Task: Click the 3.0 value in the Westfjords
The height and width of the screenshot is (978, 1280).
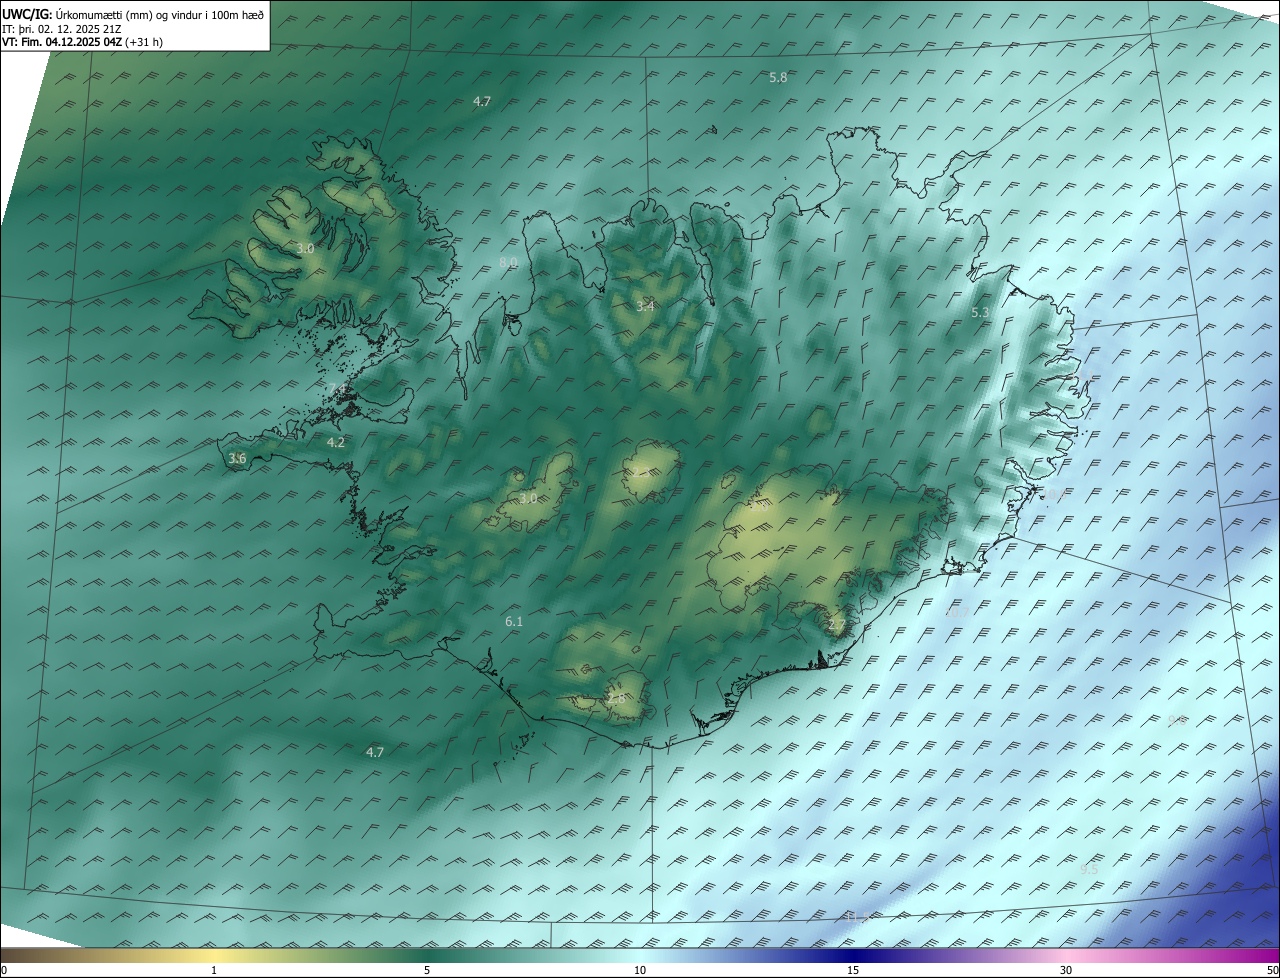Action: 305,248
